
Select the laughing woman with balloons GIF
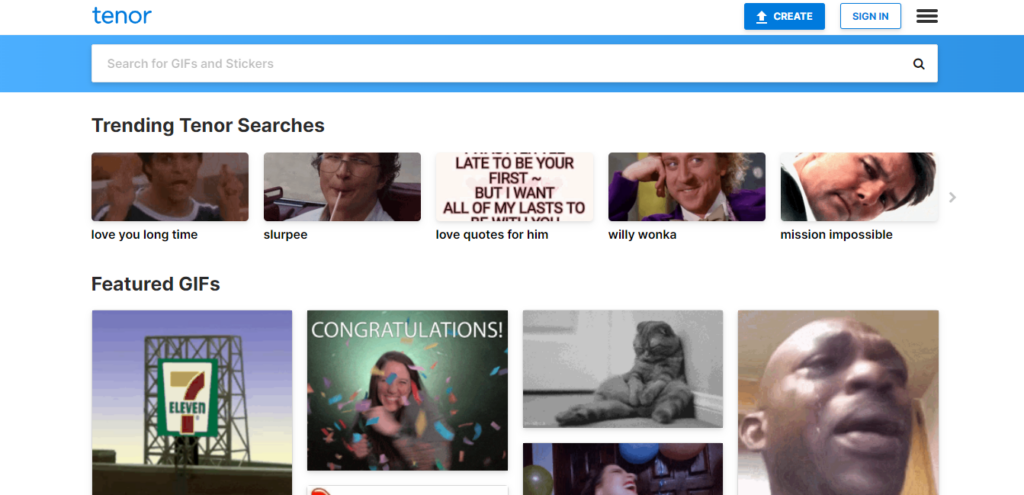point(623,469)
